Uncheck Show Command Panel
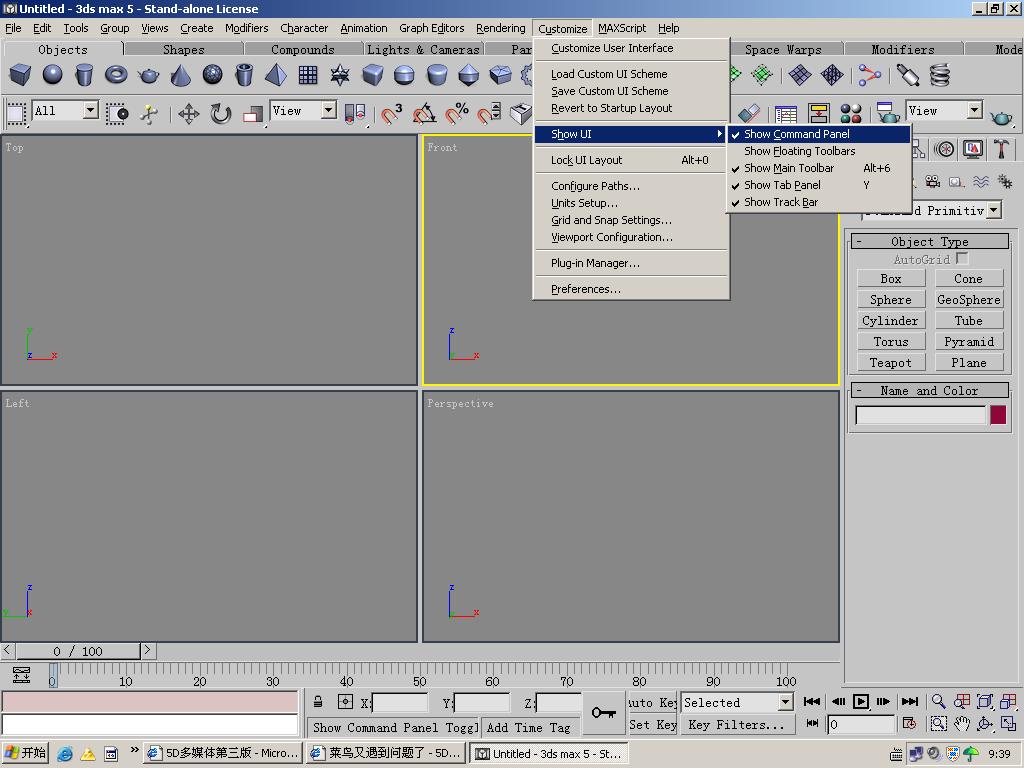1024x768 pixels. click(x=819, y=134)
